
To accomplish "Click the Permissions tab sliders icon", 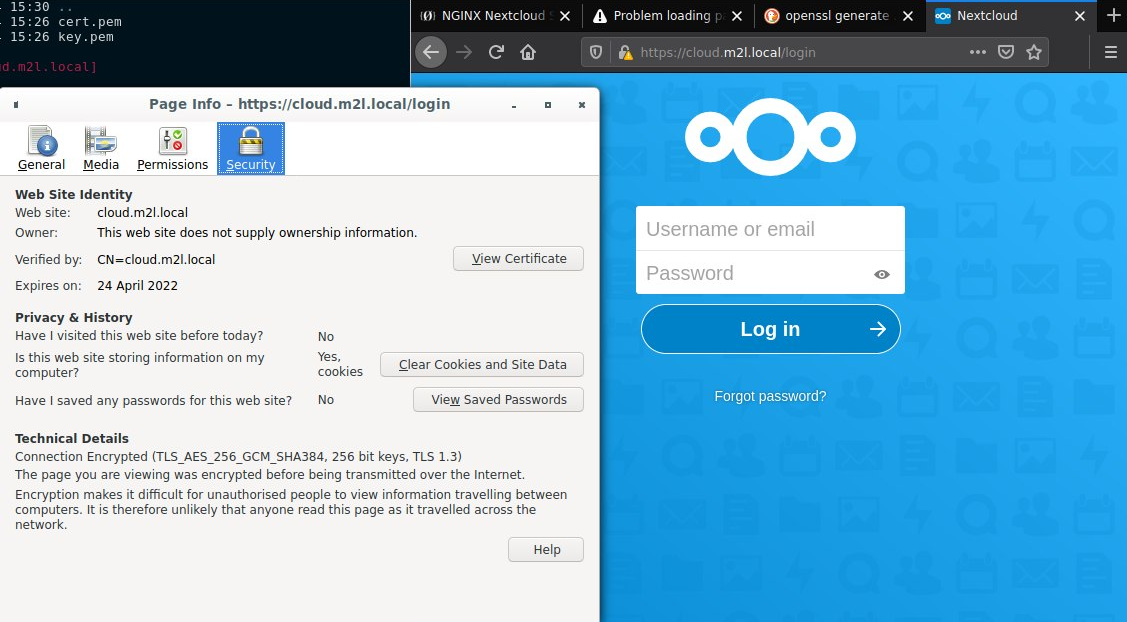I will click(172, 140).
